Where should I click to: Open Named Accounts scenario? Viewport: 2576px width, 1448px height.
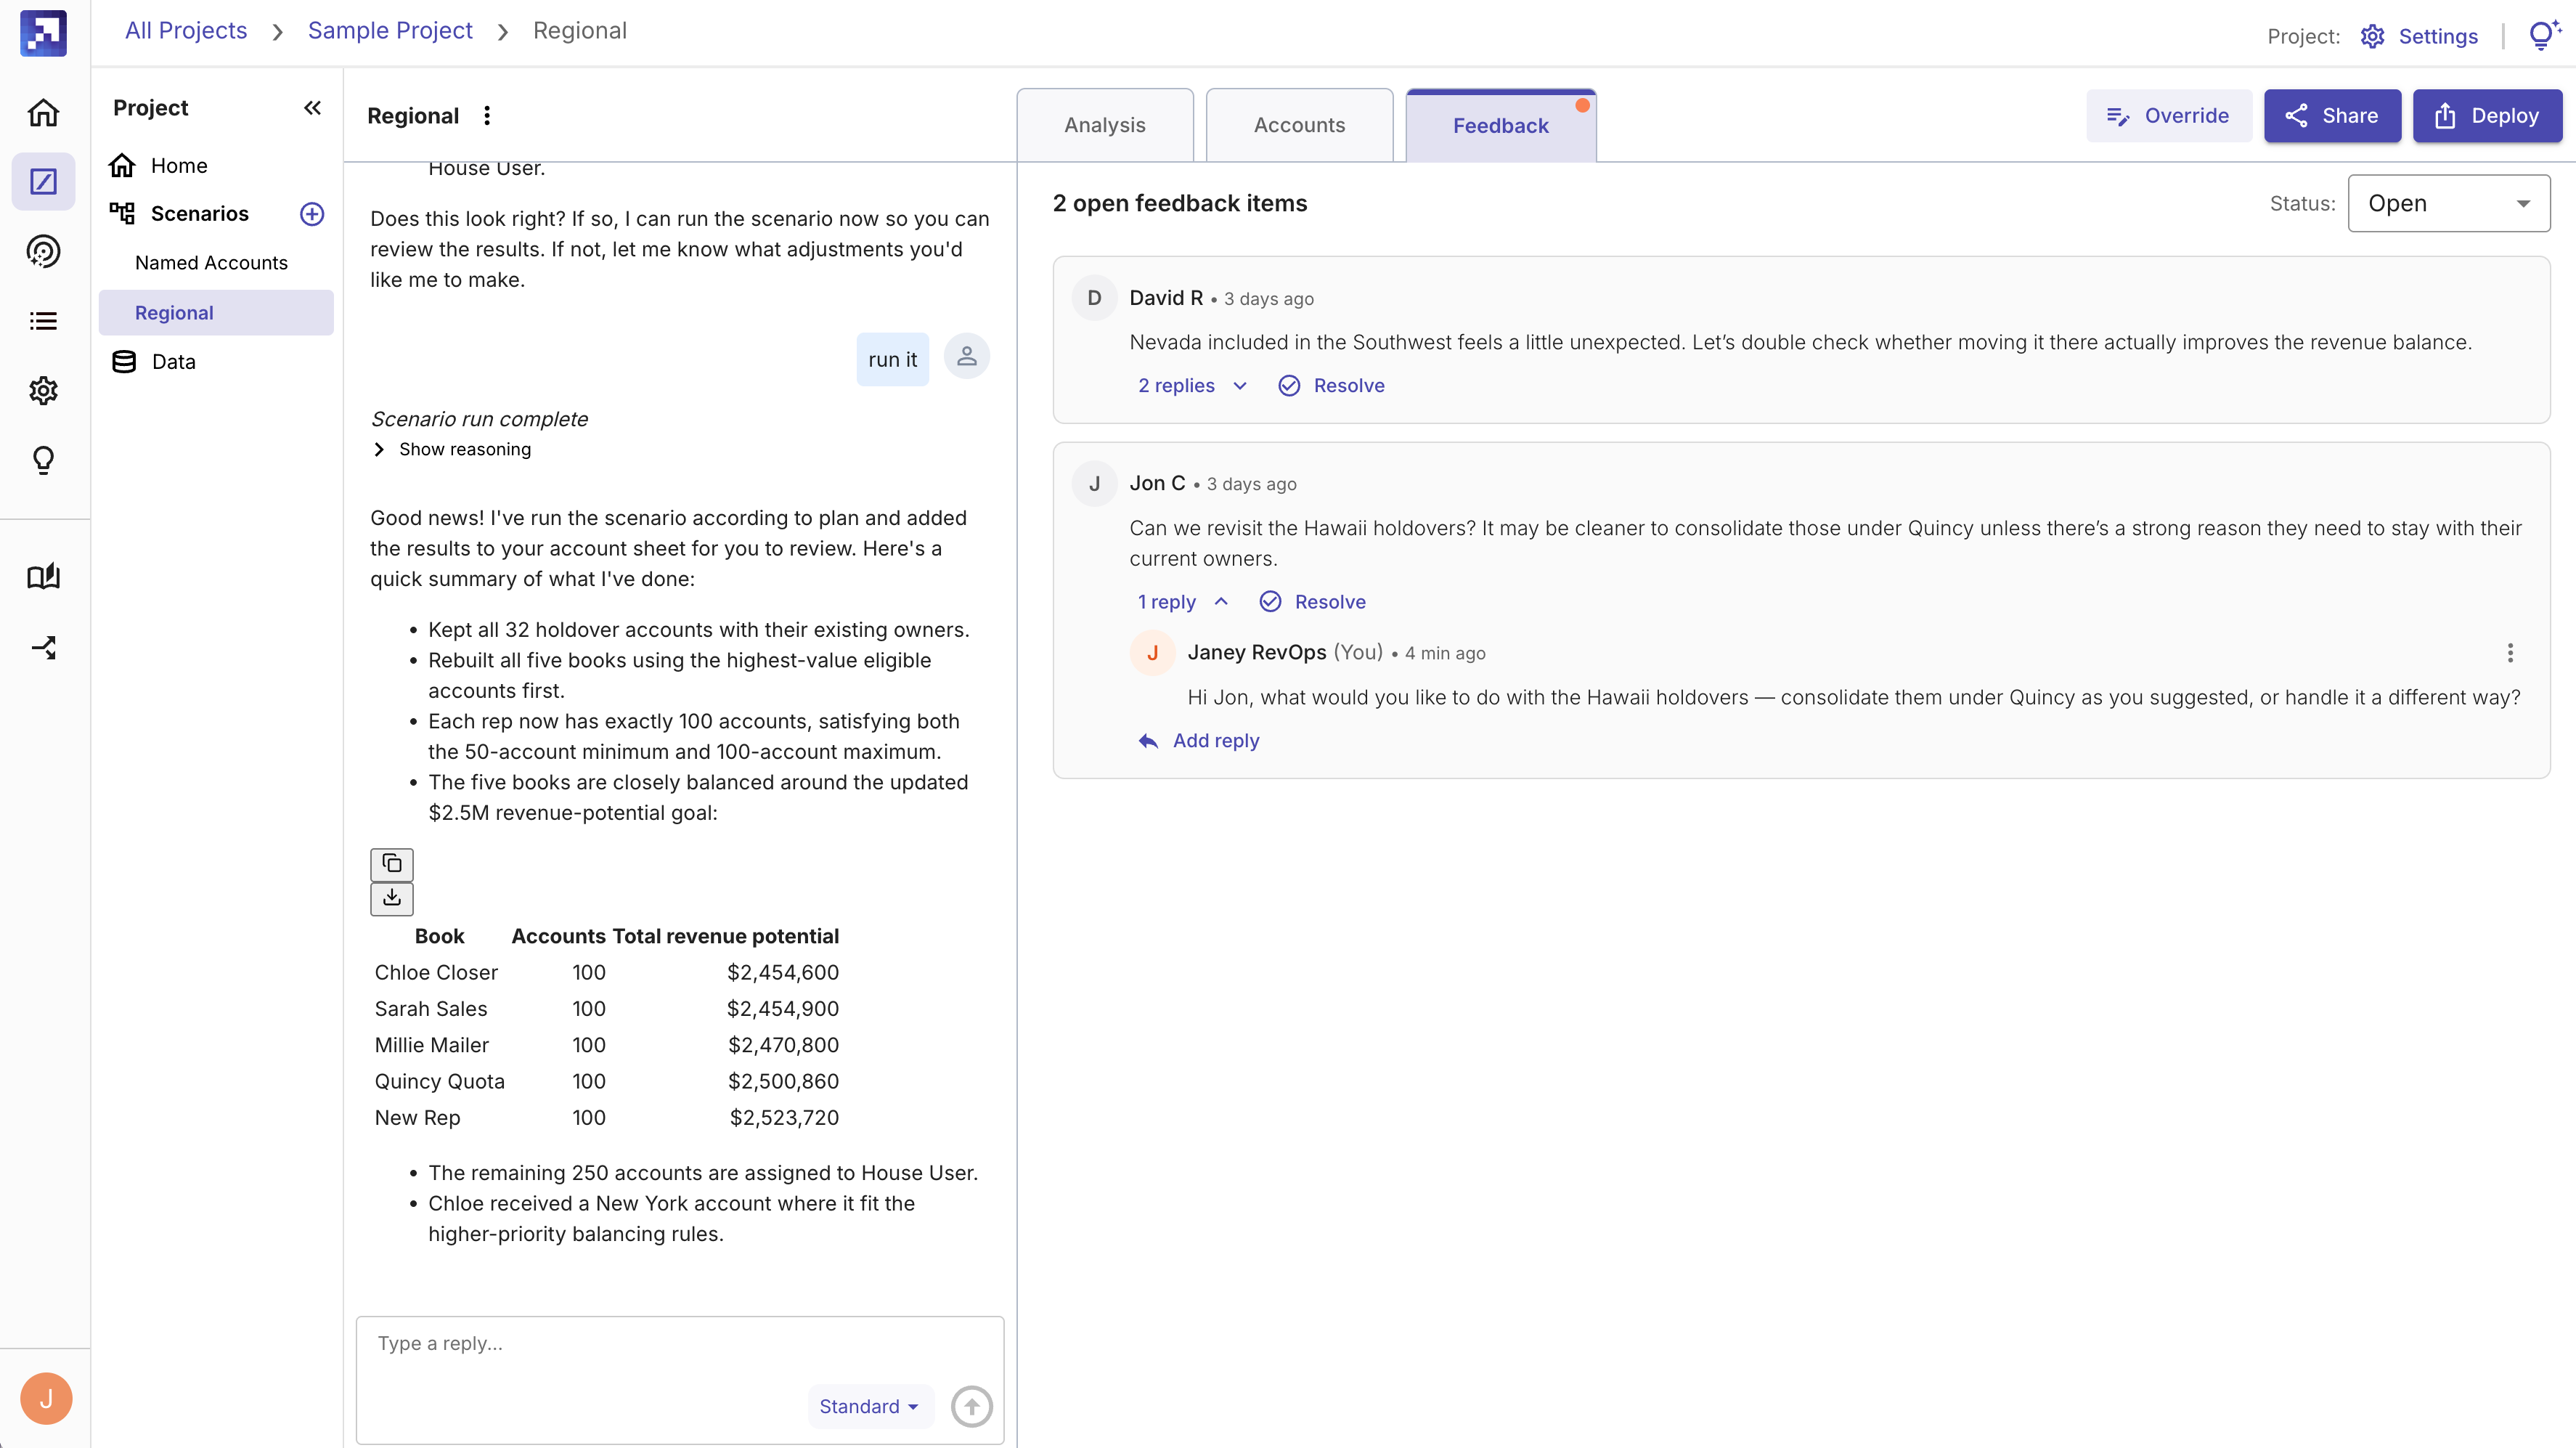pos(211,262)
